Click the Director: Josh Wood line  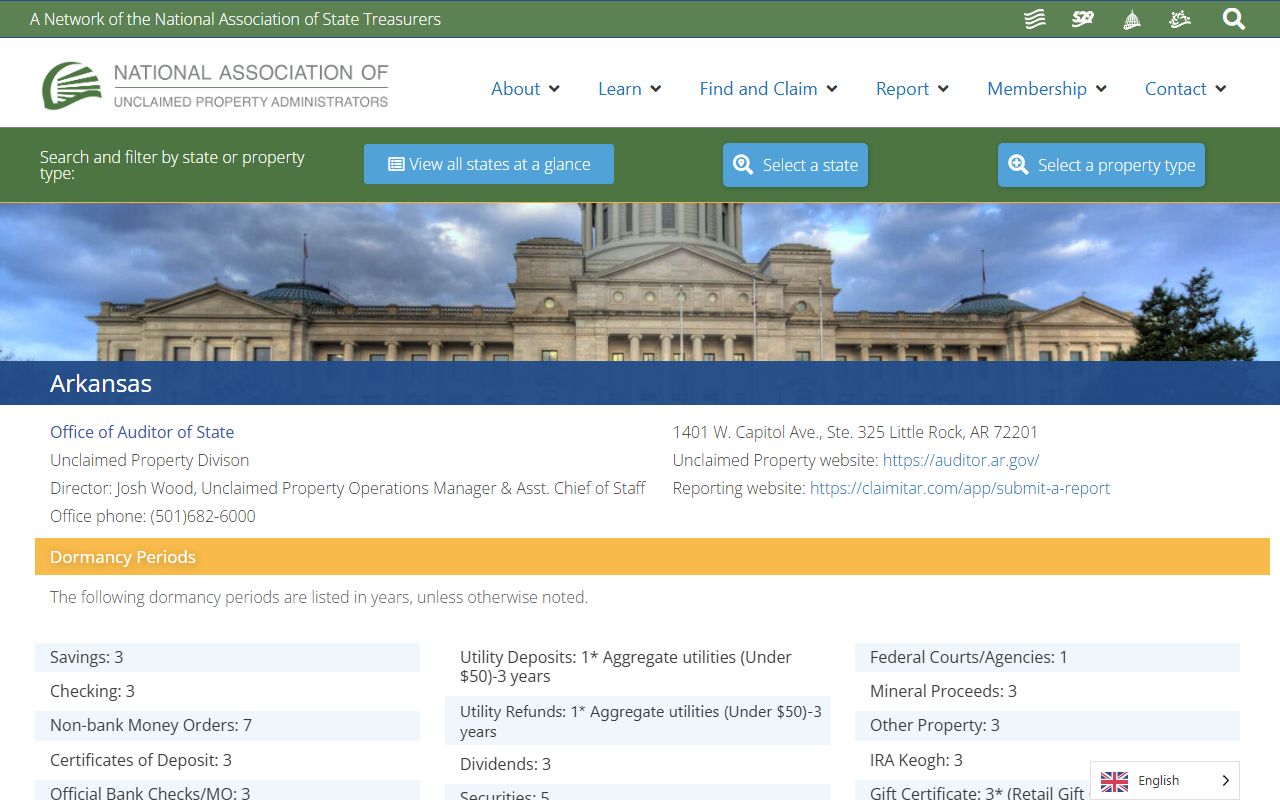348,488
